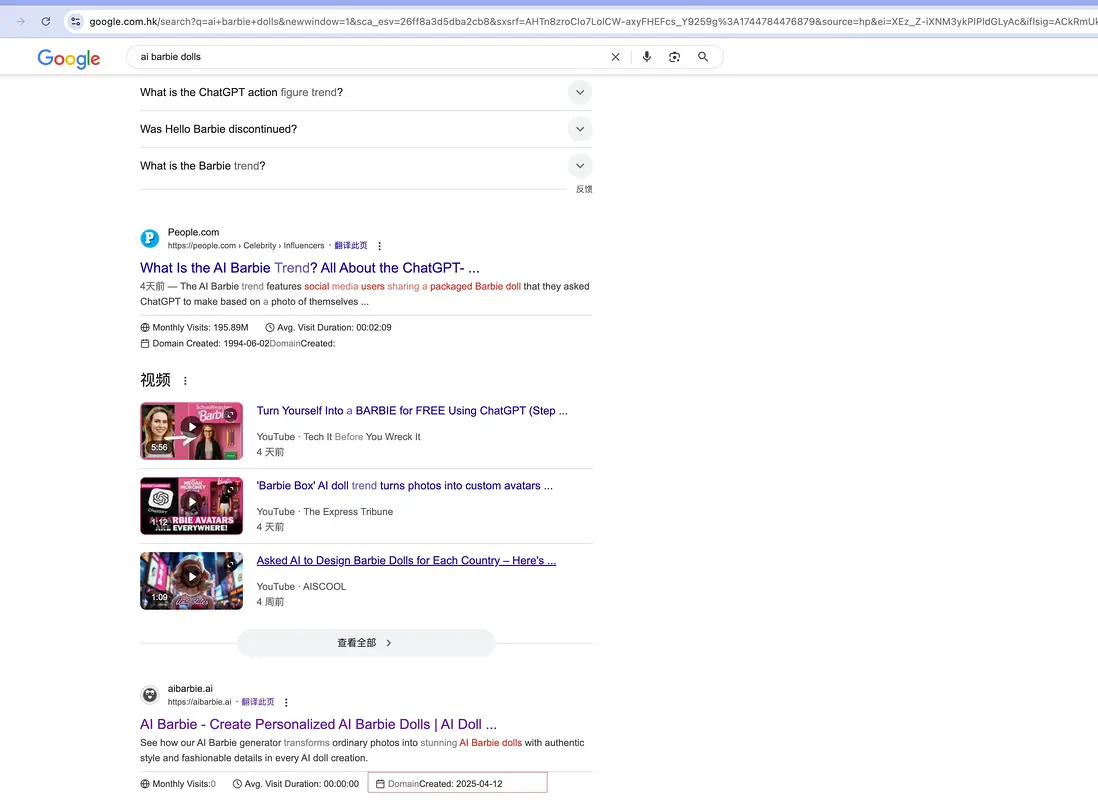
Task: Reload the page with the refresh icon
Action: click(46, 22)
